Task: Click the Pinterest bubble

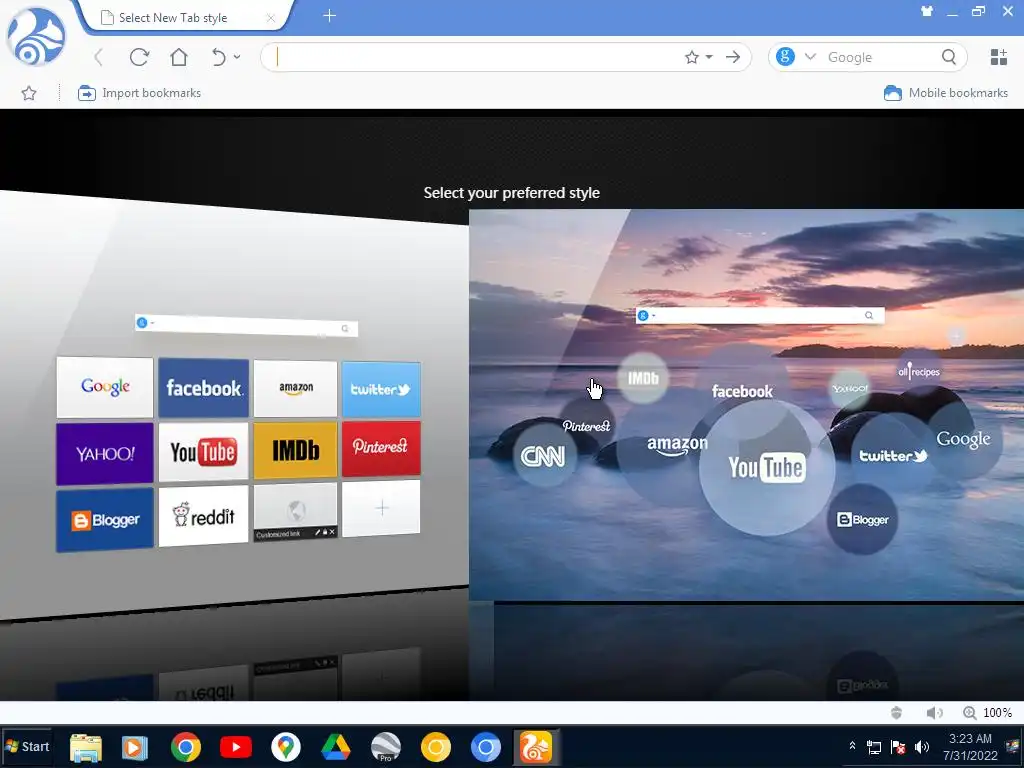Action: click(586, 426)
